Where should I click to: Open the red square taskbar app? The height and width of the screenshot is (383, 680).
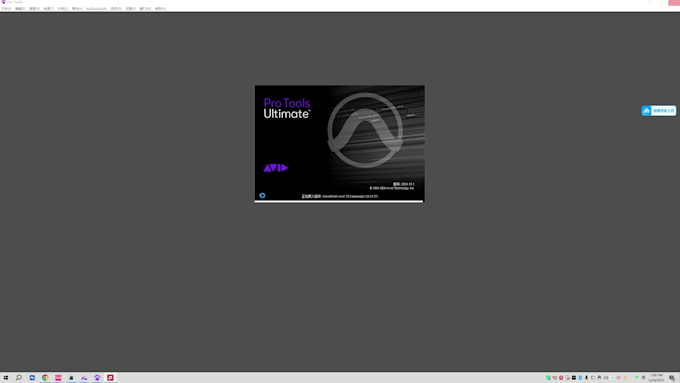[x=110, y=378]
